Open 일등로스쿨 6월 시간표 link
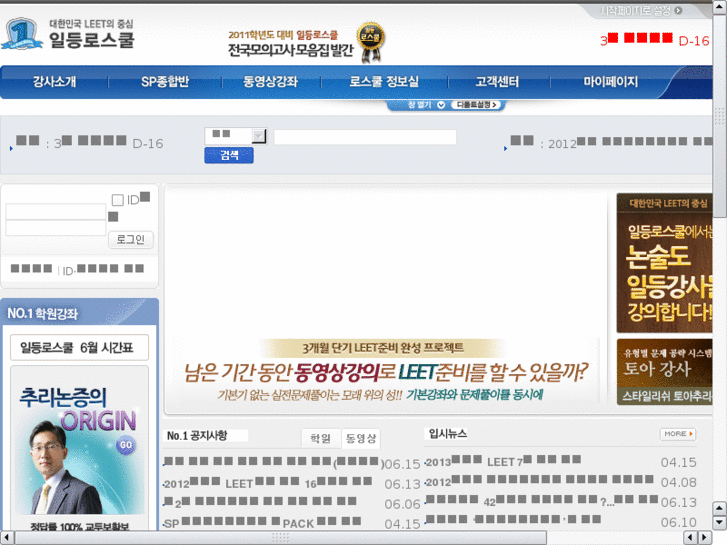 (x=79, y=347)
